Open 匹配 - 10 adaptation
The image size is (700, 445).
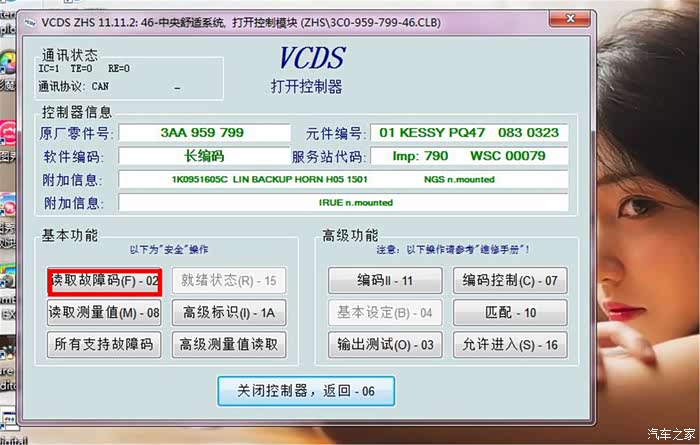pos(510,312)
